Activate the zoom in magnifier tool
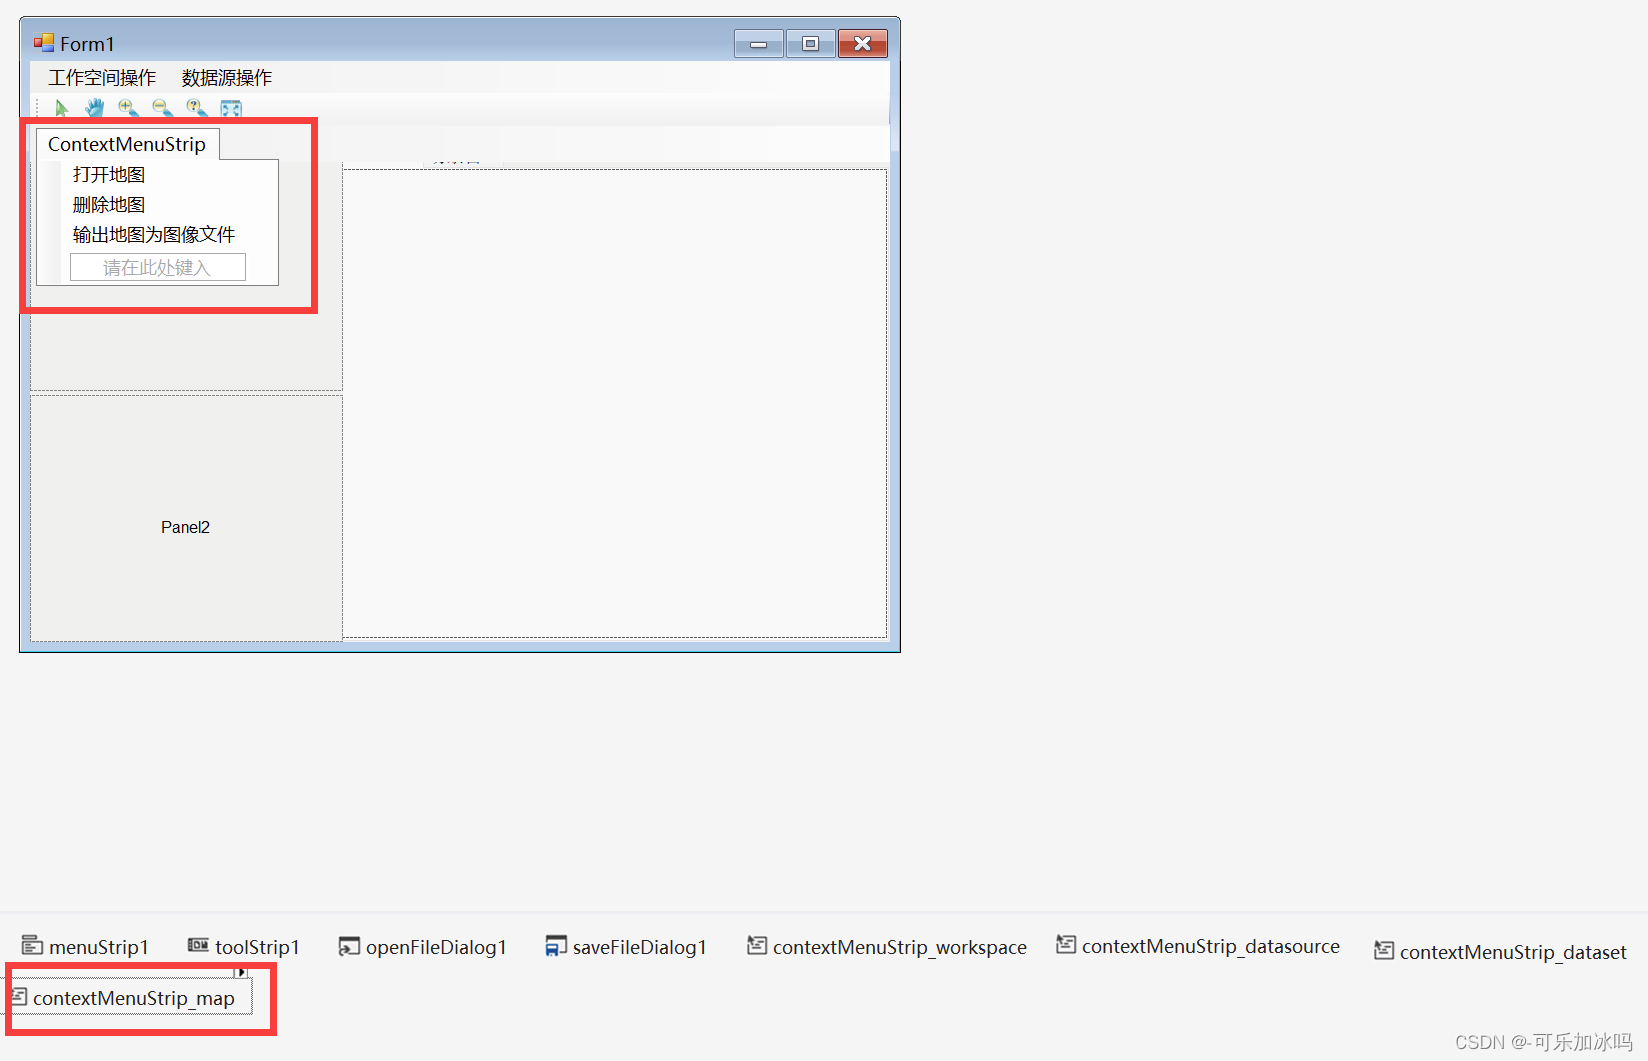The width and height of the screenshot is (1648, 1061). [128, 107]
